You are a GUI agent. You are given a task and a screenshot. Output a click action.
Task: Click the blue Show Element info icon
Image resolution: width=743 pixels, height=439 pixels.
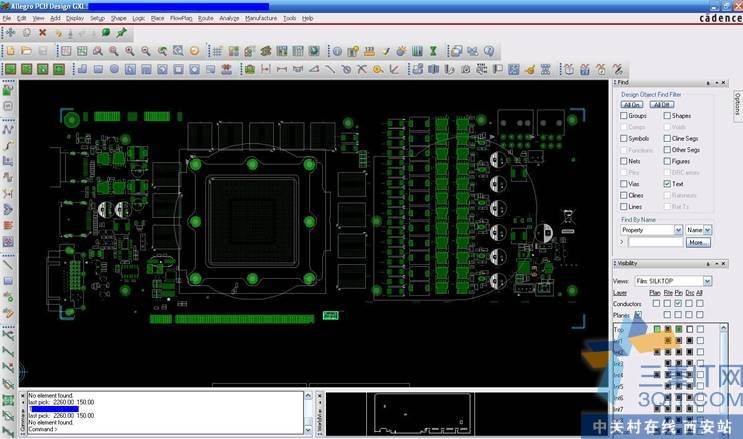tap(337, 51)
